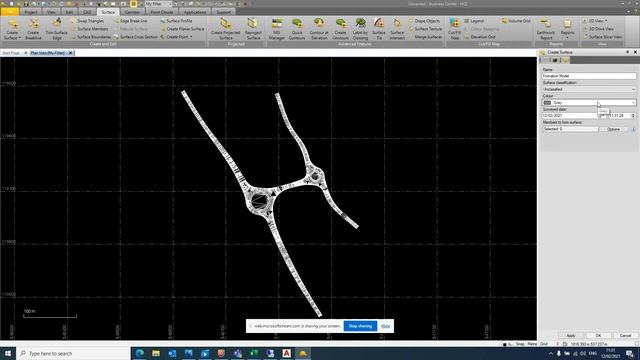
Task: Open the File tab
Action: [x=10, y=12]
